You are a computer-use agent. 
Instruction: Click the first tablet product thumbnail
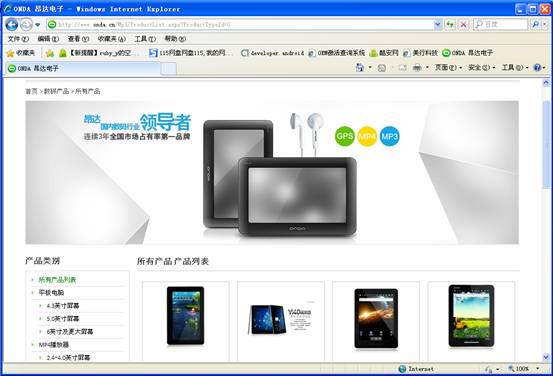click(x=186, y=316)
